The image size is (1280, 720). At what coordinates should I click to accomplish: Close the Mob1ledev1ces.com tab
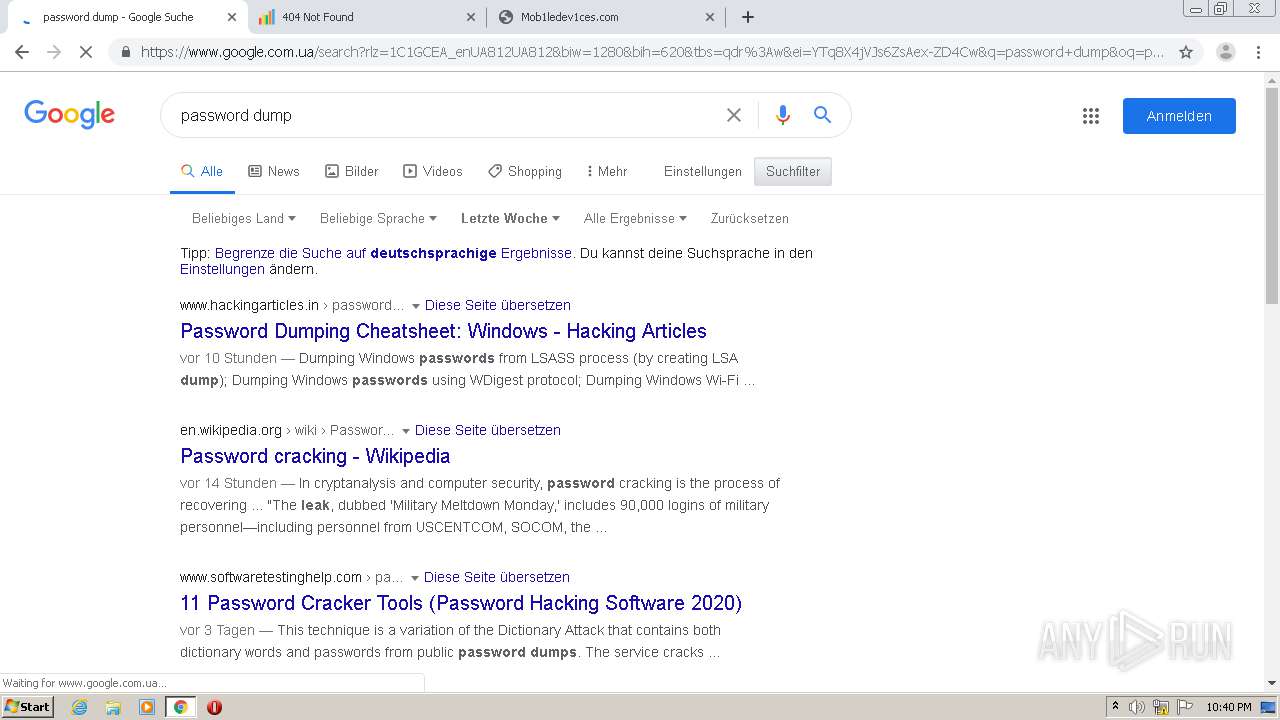(x=710, y=17)
